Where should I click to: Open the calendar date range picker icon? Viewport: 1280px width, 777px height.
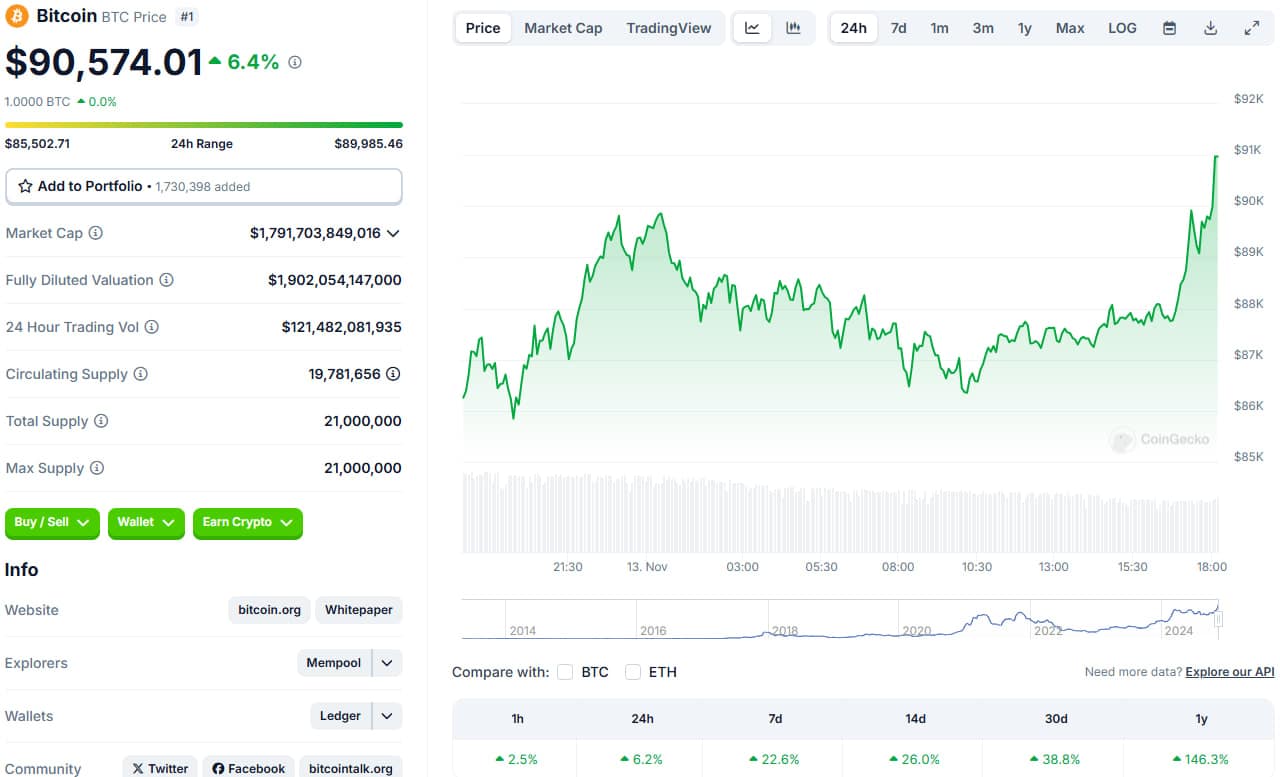1169,28
